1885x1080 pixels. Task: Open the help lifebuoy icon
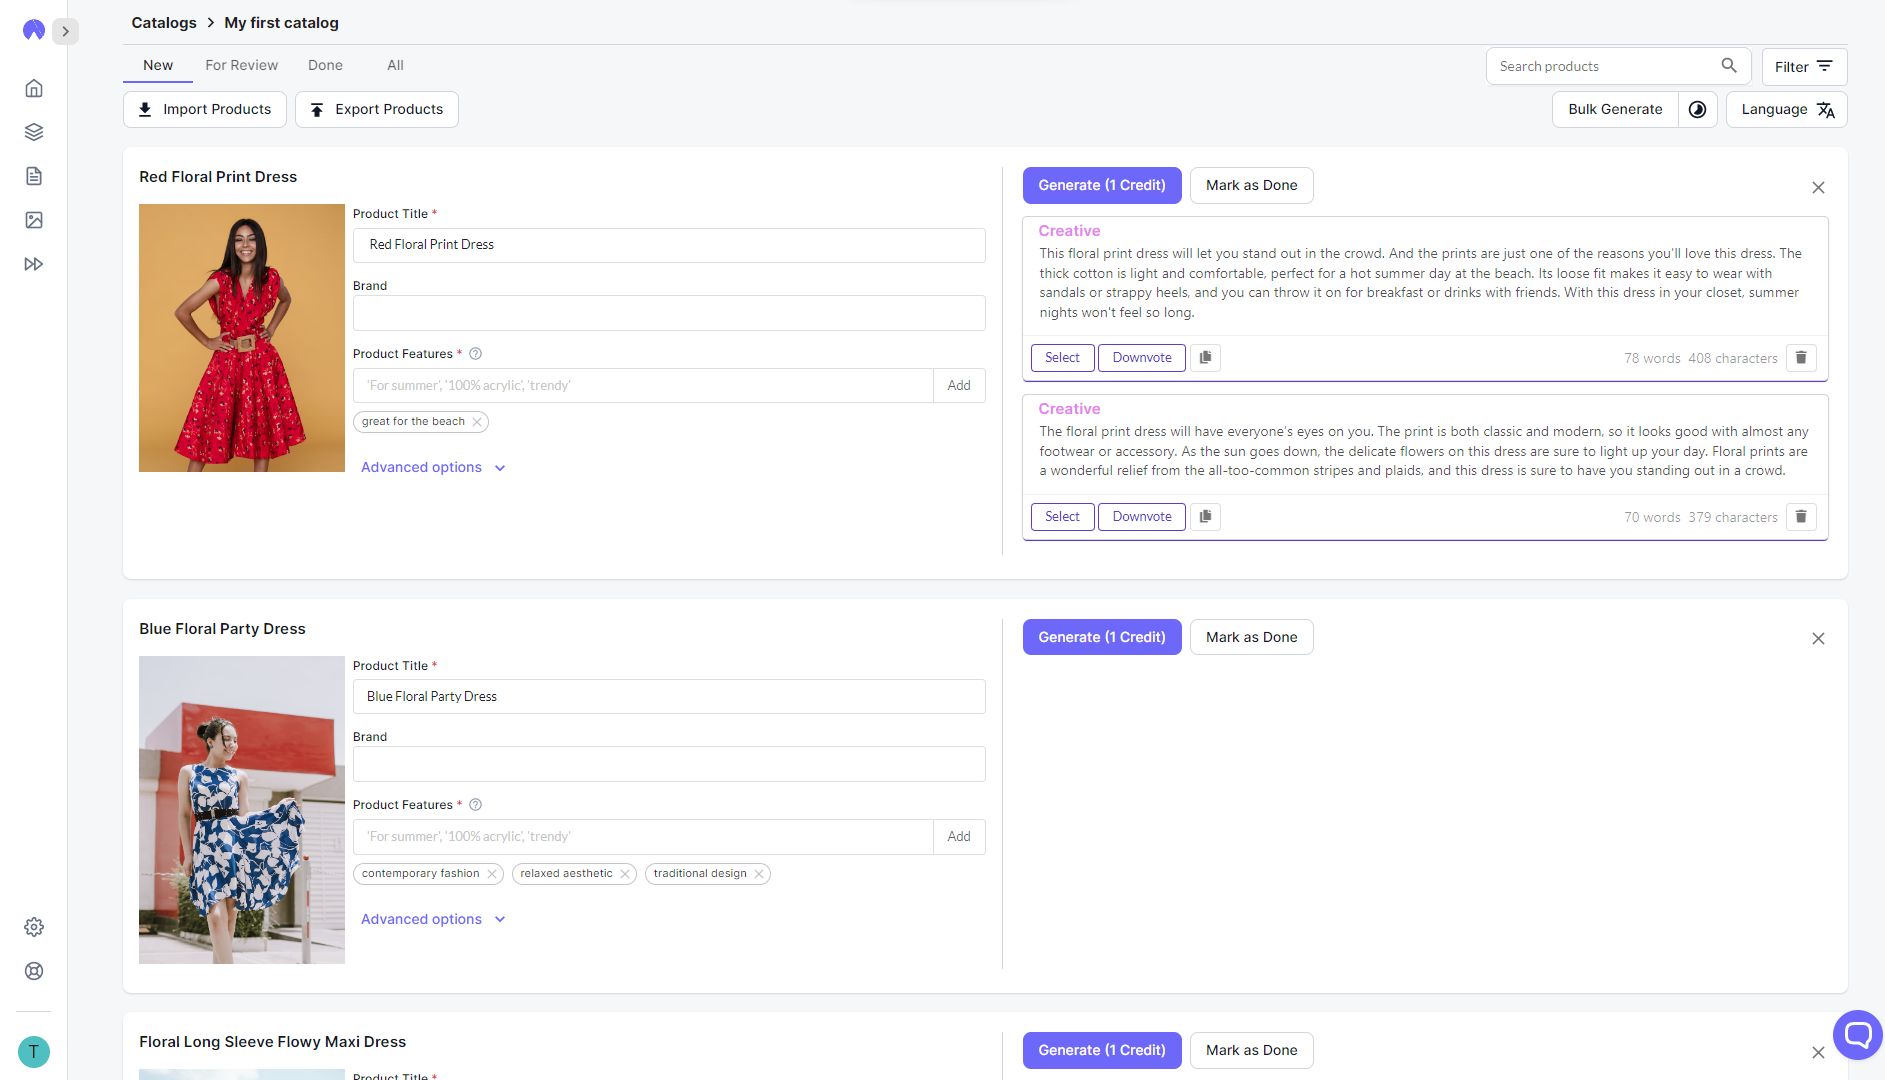click(34, 971)
